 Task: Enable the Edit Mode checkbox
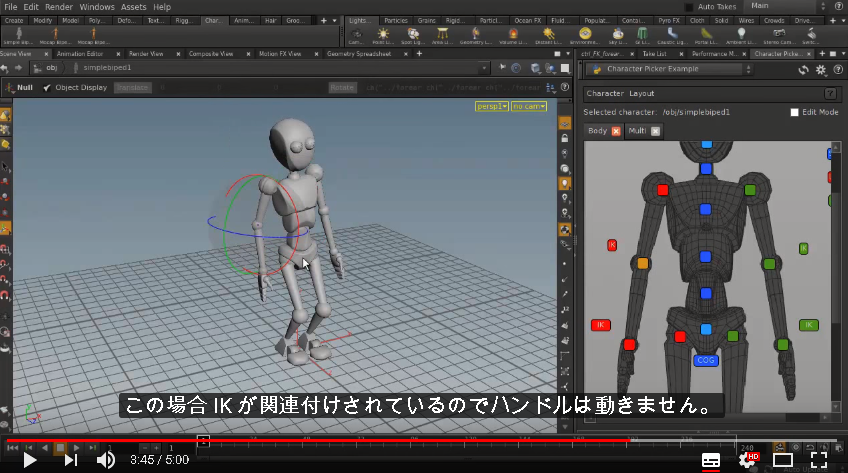click(794, 112)
